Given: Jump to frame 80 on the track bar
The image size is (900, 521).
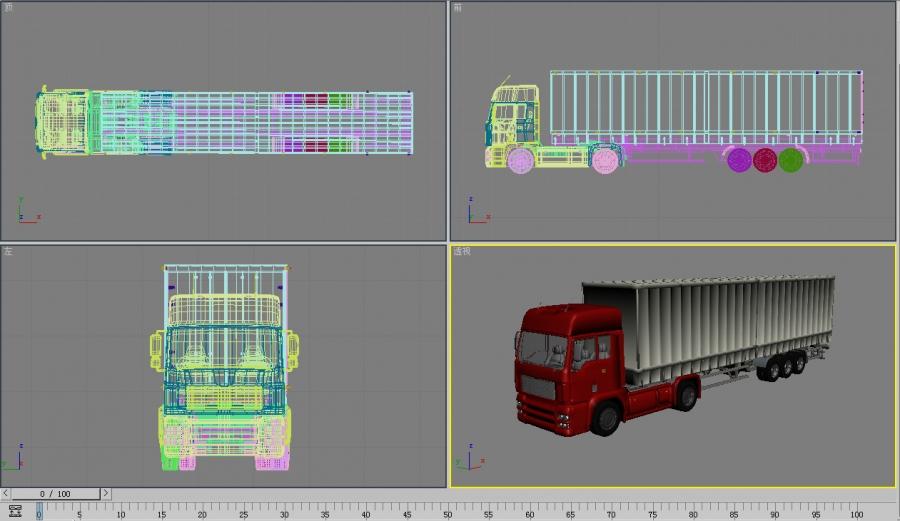Looking at the screenshot, I should 693,514.
